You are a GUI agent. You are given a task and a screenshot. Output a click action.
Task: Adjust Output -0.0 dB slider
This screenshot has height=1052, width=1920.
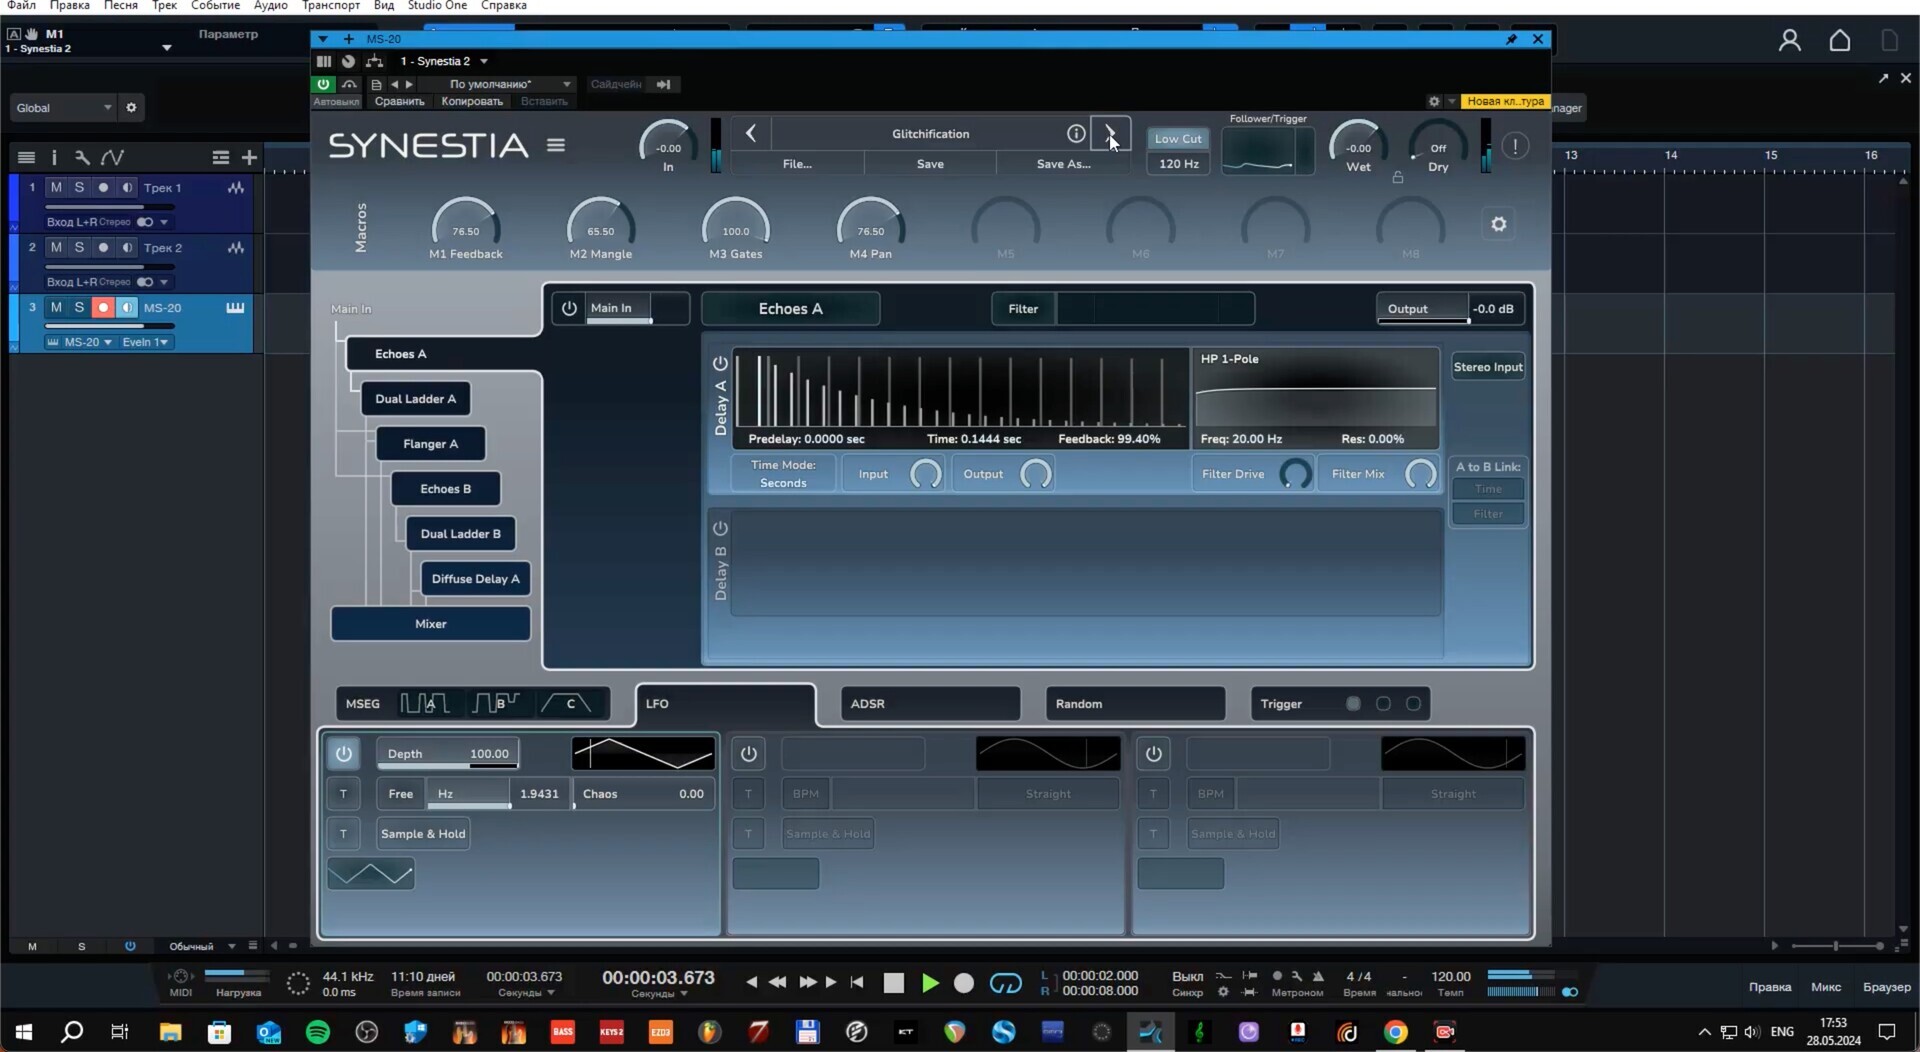1450,308
